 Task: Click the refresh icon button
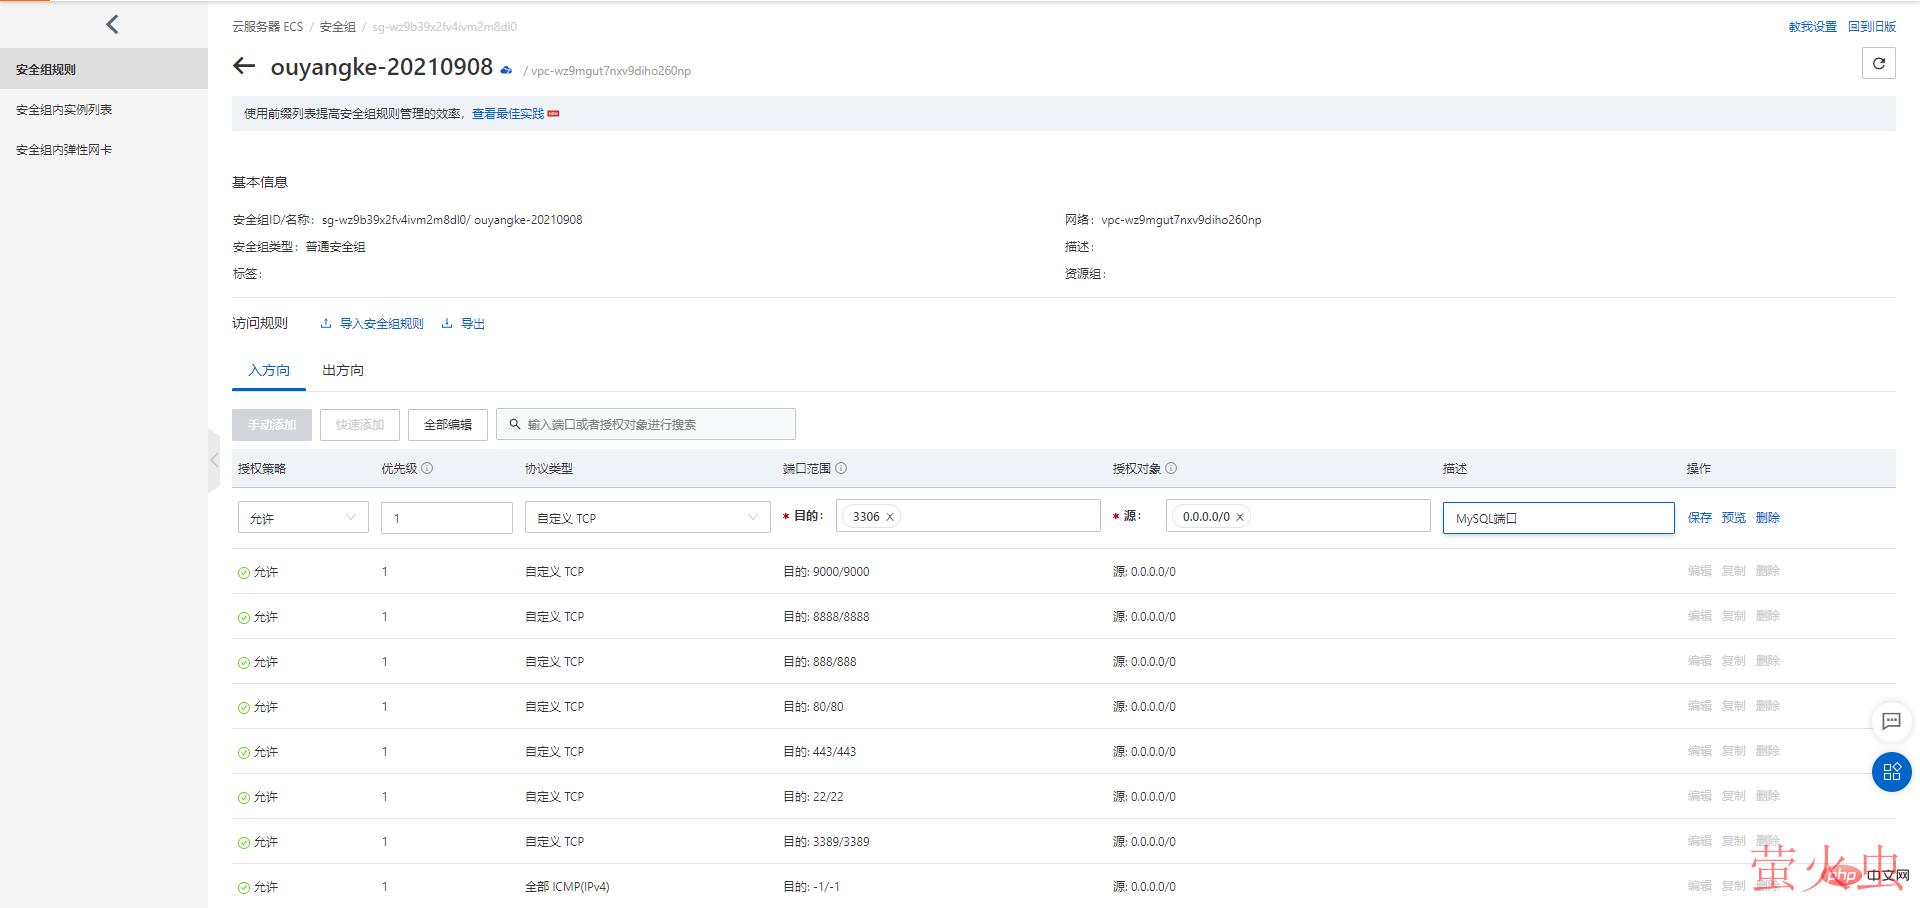[x=1878, y=64]
